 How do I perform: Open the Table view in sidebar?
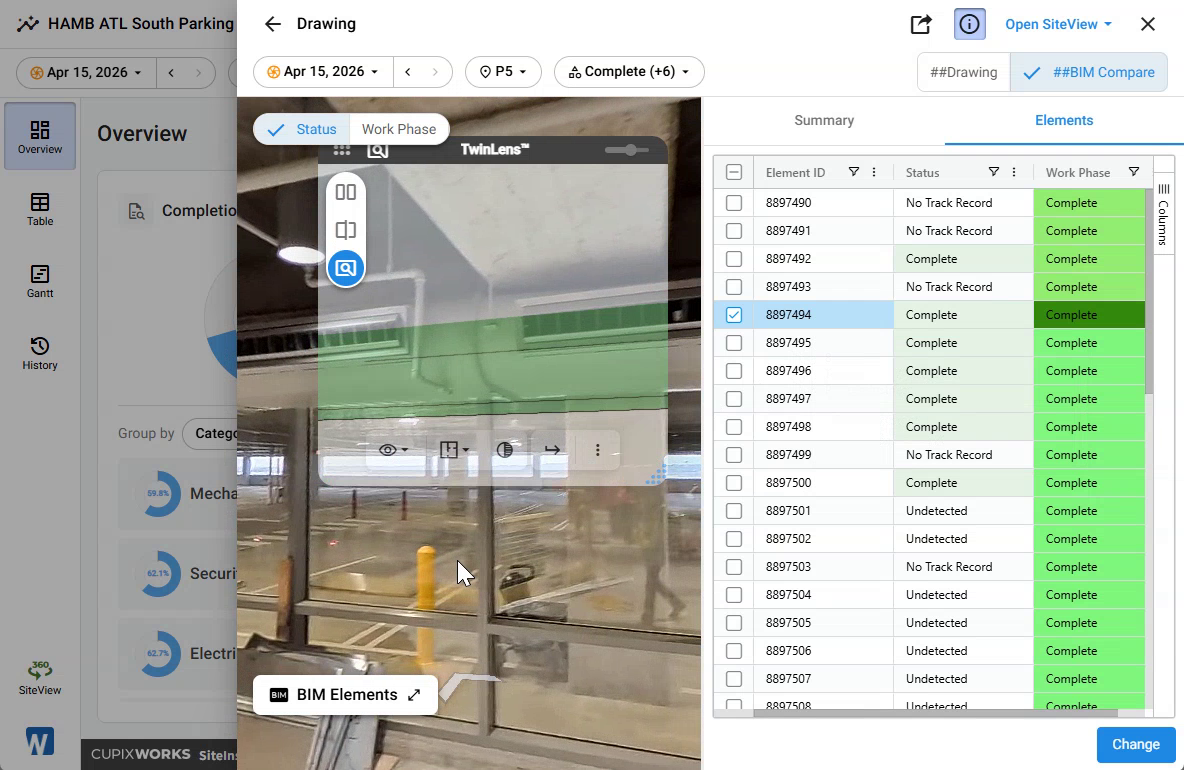[x=40, y=209]
